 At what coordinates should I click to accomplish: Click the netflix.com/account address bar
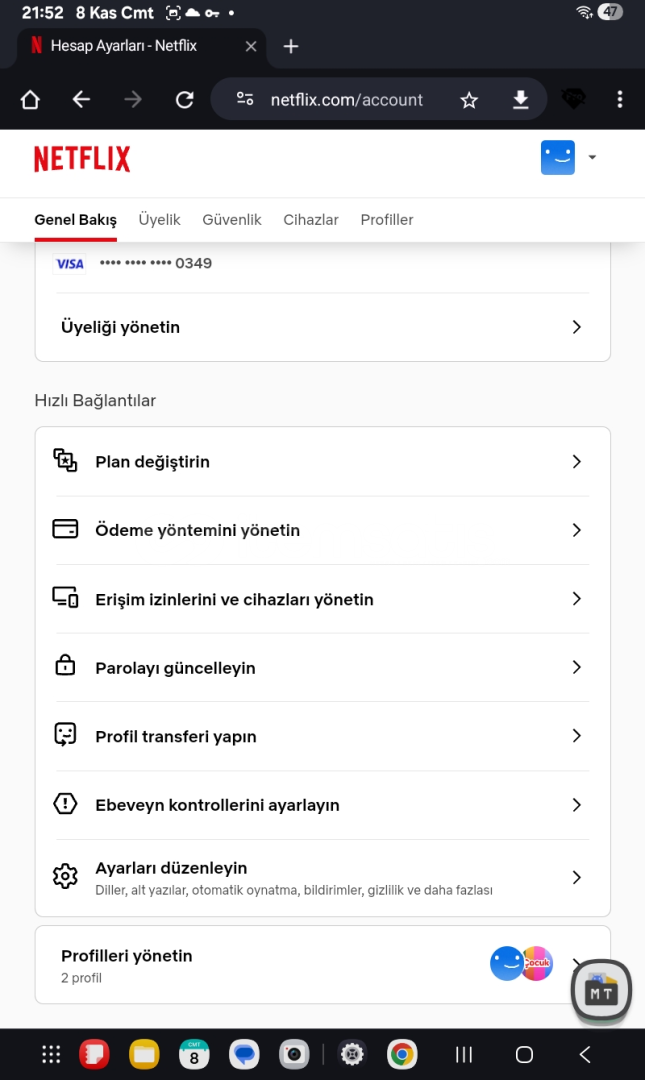click(346, 100)
